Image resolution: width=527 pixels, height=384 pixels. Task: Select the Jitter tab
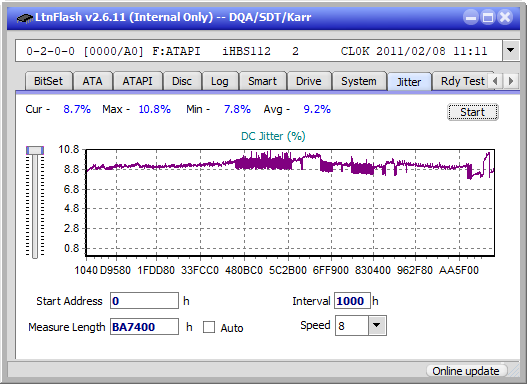pyautogui.click(x=409, y=82)
